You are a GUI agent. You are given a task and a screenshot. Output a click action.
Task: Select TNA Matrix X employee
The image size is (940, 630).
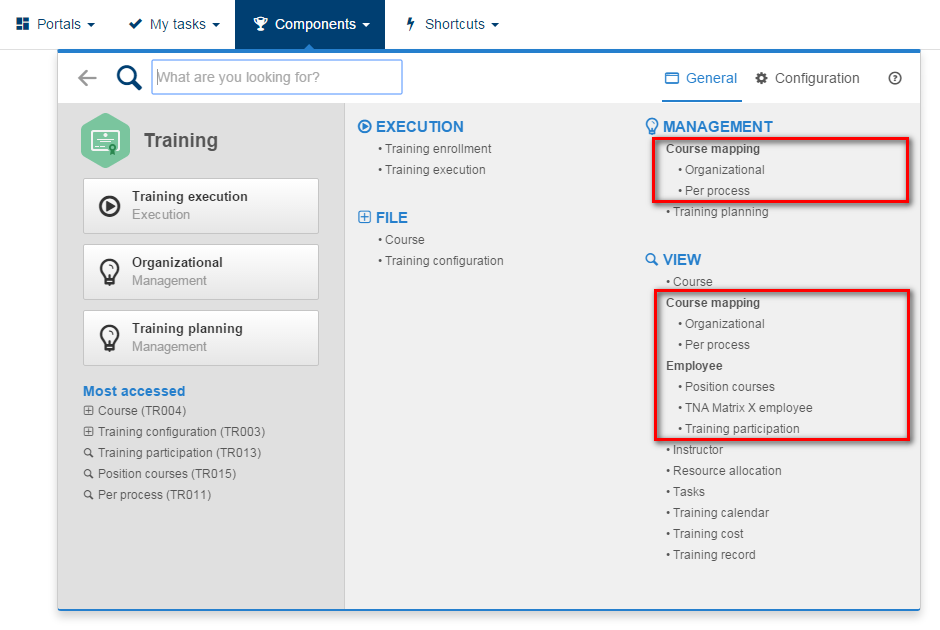click(x=748, y=408)
